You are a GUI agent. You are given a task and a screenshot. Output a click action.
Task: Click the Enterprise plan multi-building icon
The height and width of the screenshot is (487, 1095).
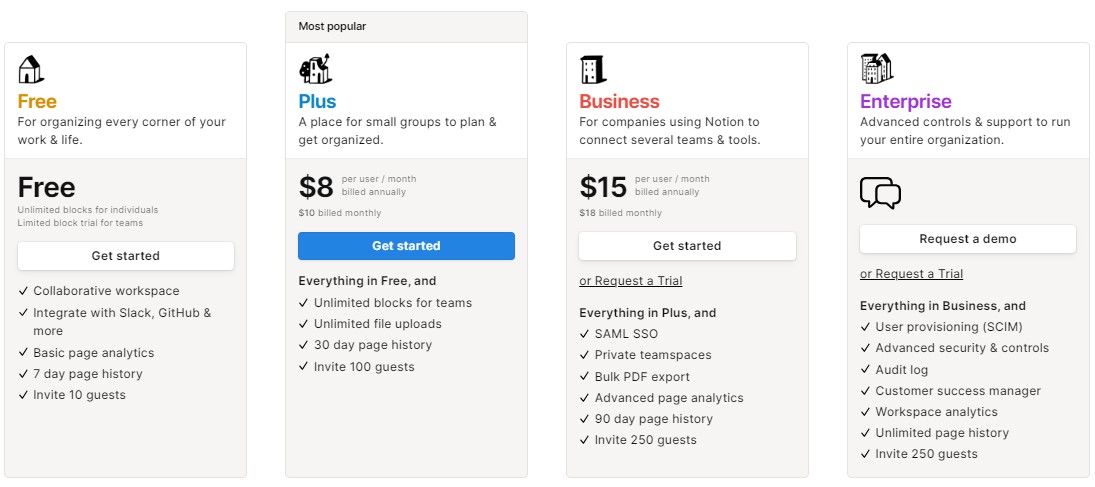click(x=877, y=68)
